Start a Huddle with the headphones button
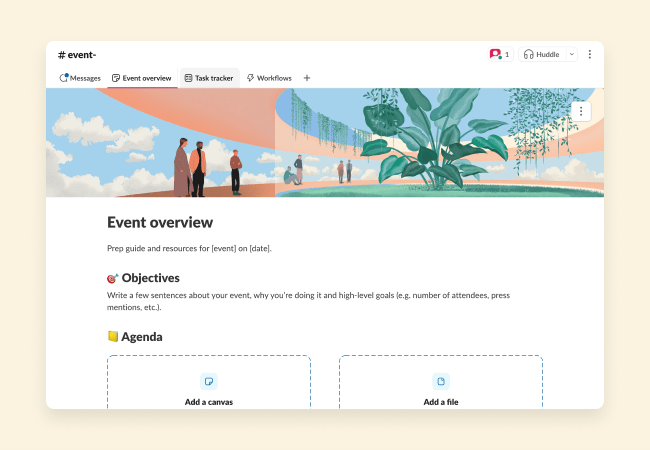The width and height of the screenshot is (650, 450). (541, 54)
